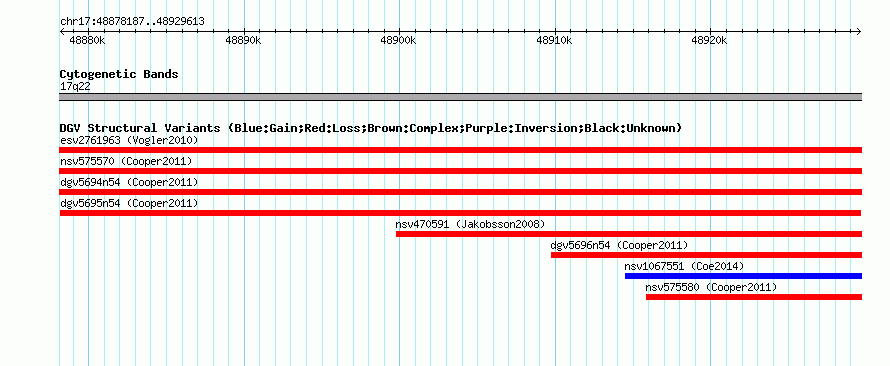Image resolution: width=890 pixels, height=366 pixels.
Task: Click the left arrowhead of the ruler
Action: click(x=62, y=31)
